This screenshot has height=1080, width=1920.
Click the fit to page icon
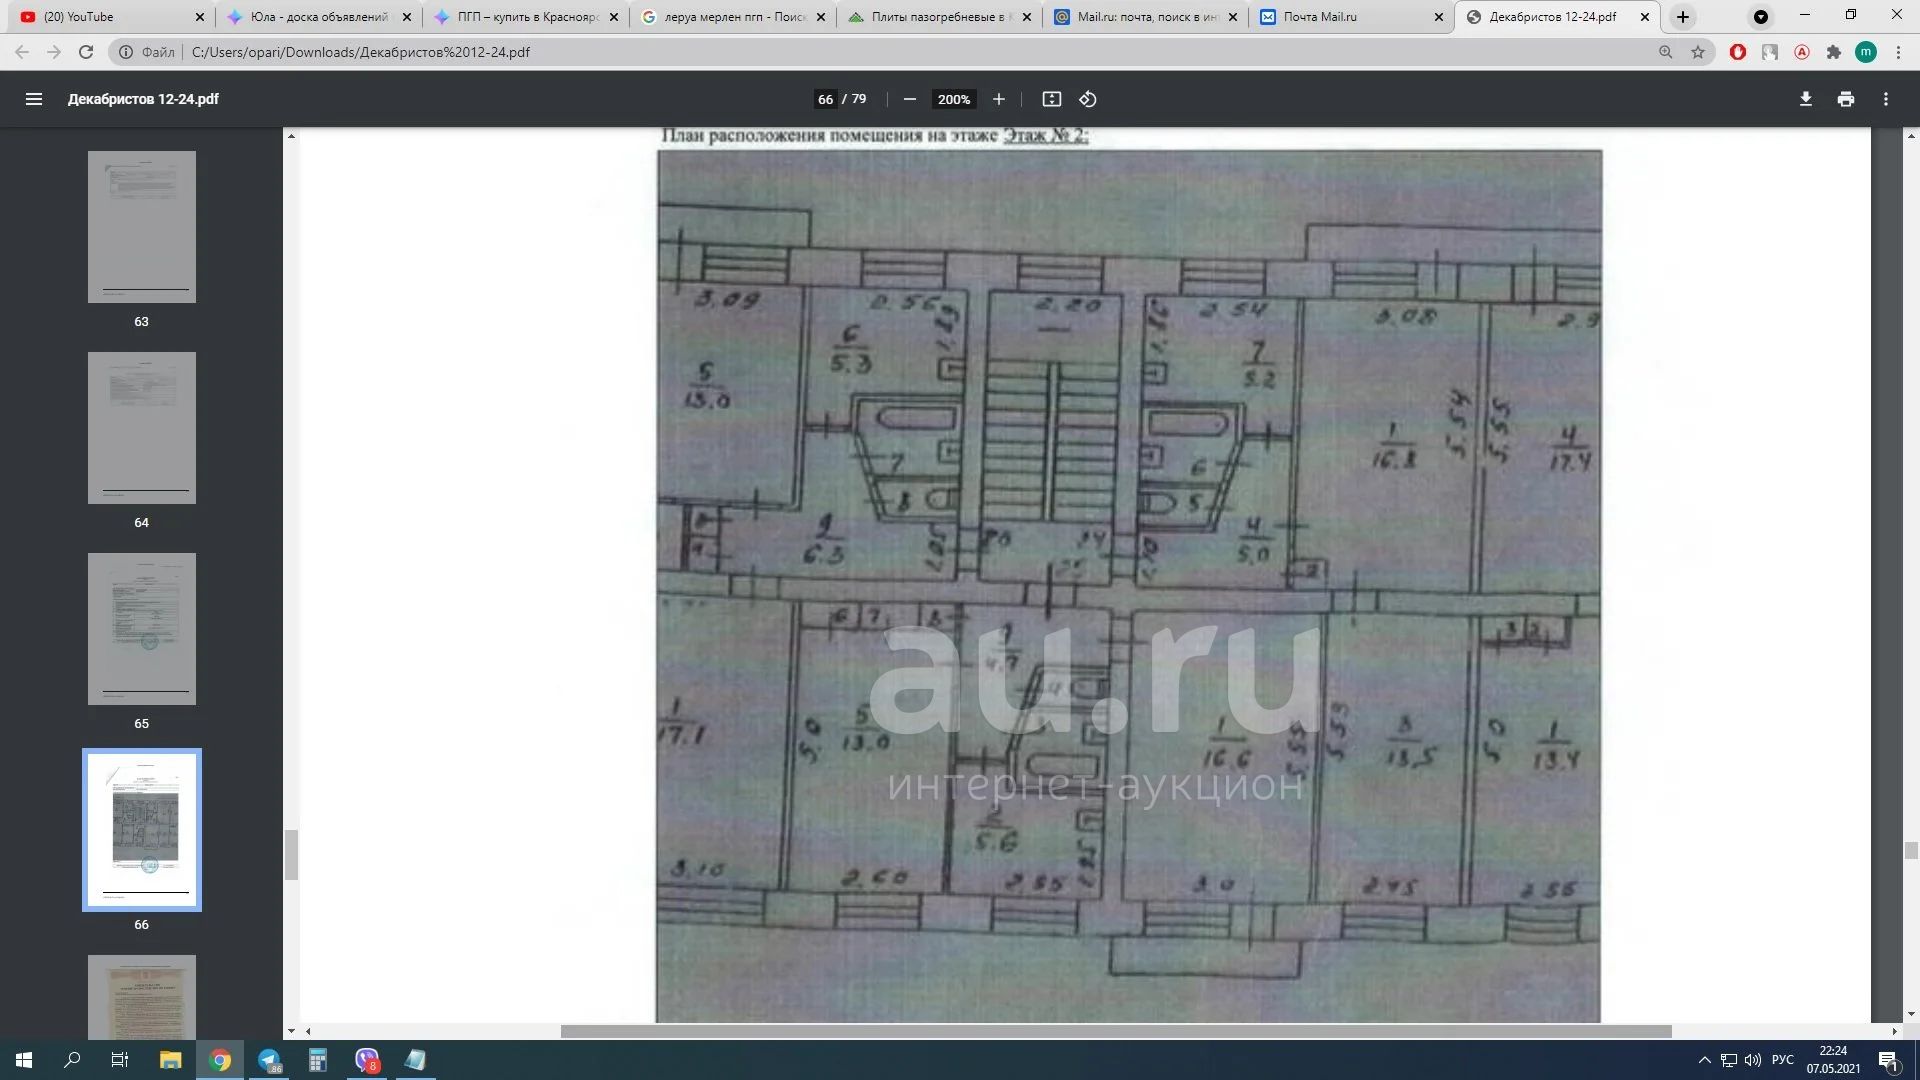1051,99
